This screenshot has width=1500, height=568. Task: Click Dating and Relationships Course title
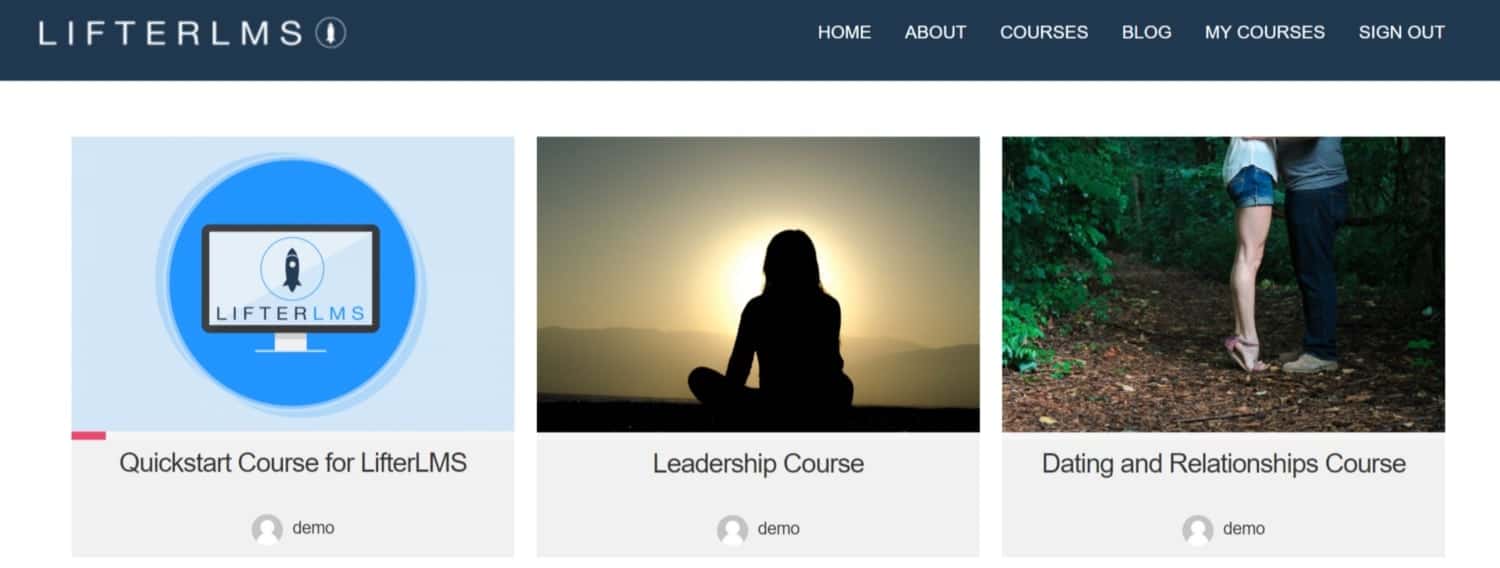pyautogui.click(x=1223, y=464)
